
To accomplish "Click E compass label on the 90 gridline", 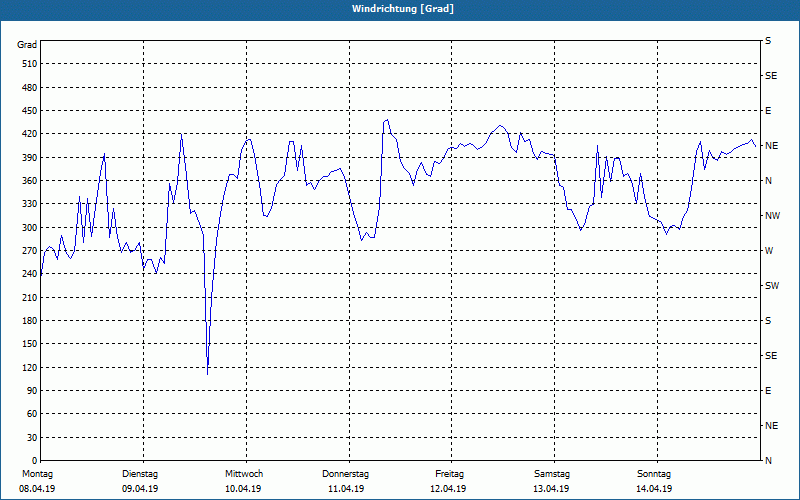I will click(768, 391).
